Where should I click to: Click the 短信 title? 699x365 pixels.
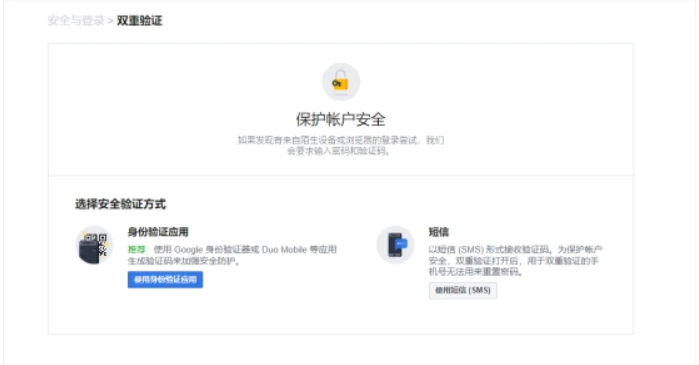[439, 232]
